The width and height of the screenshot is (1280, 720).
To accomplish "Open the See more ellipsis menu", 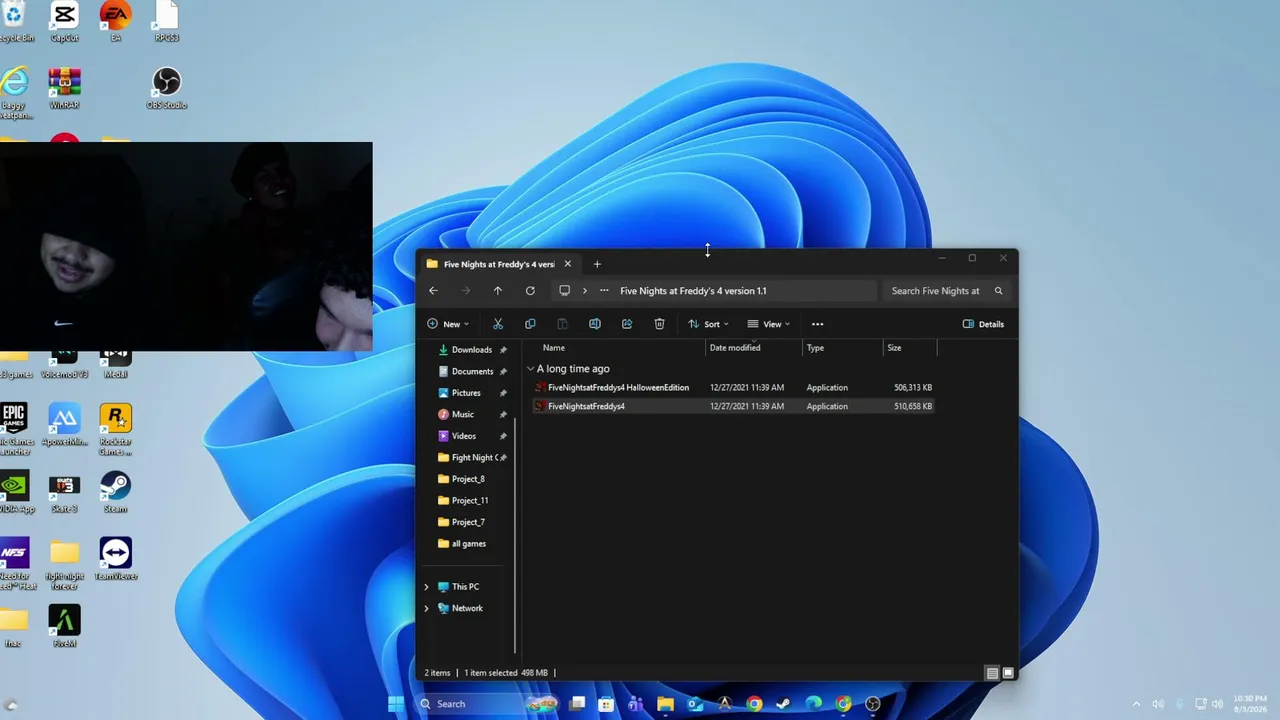I will pyautogui.click(x=817, y=324).
